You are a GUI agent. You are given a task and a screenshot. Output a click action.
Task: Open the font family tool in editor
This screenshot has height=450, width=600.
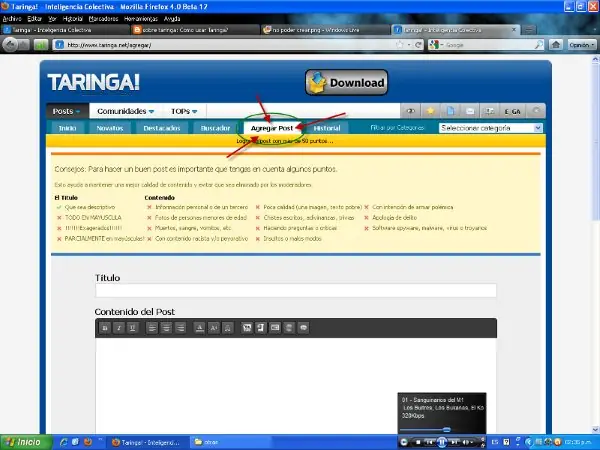[x=227, y=328]
